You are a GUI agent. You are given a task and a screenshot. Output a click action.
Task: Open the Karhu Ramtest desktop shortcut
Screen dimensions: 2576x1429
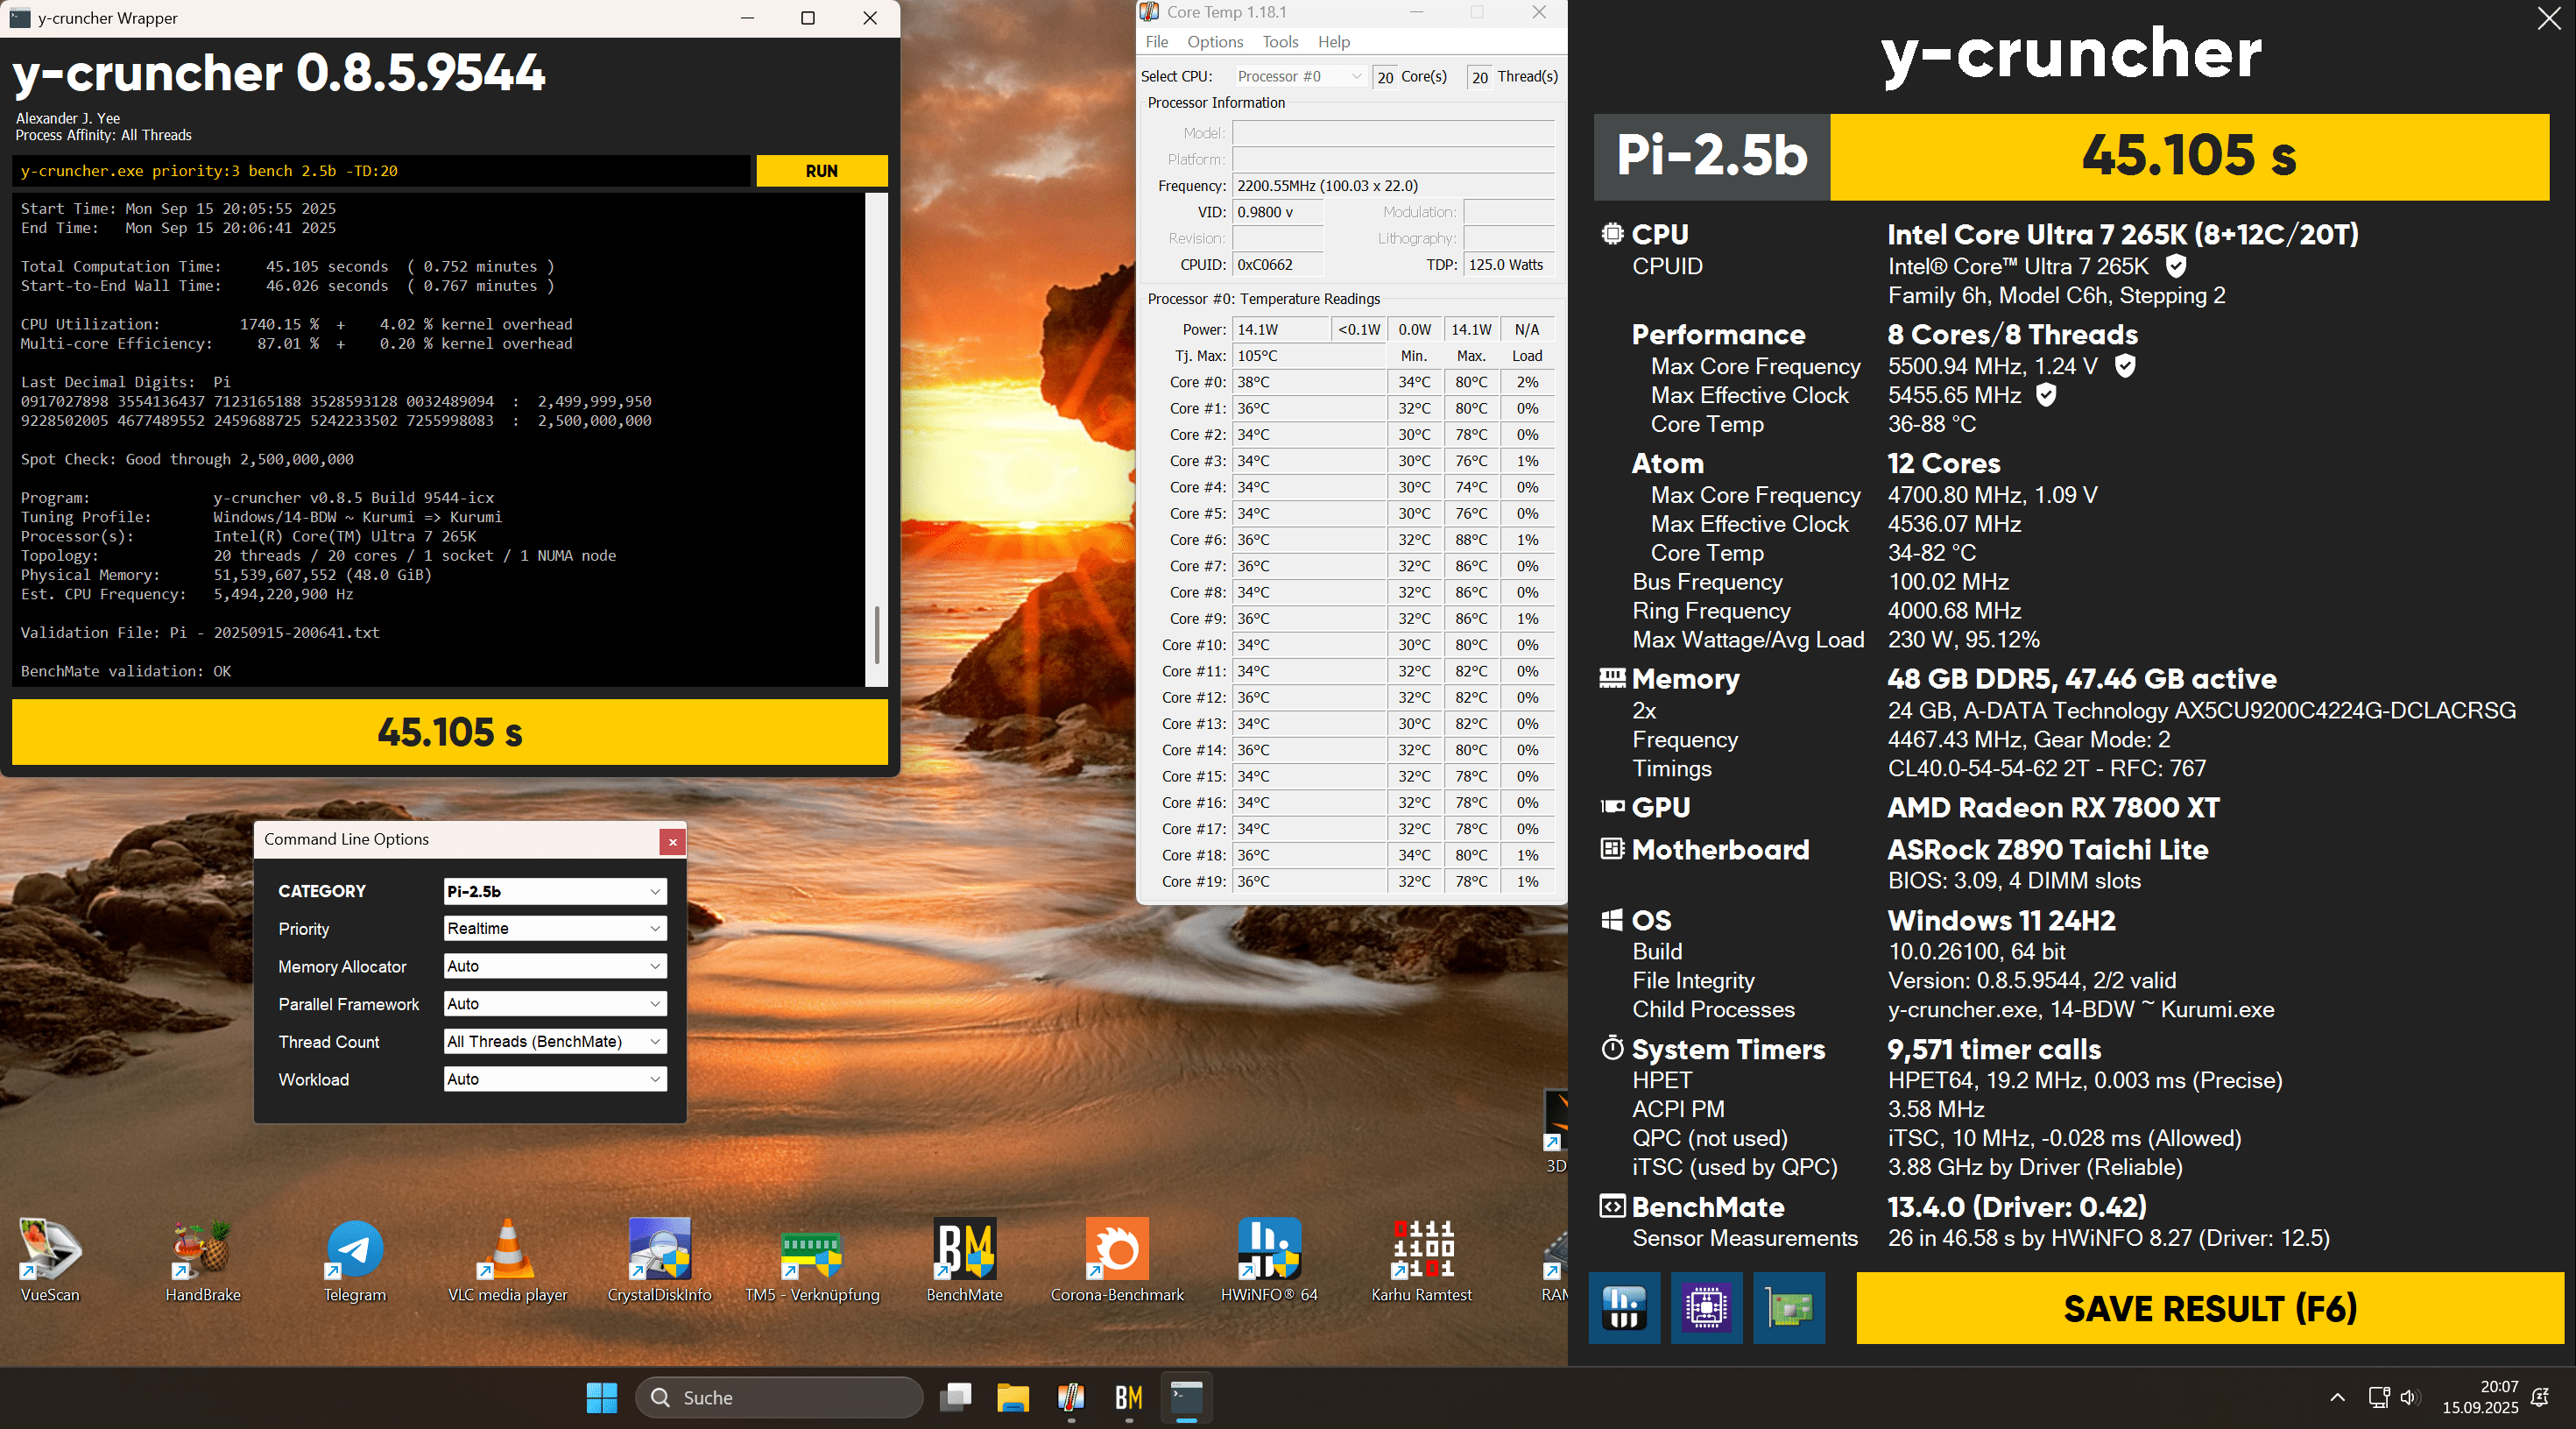(x=1421, y=1250)
